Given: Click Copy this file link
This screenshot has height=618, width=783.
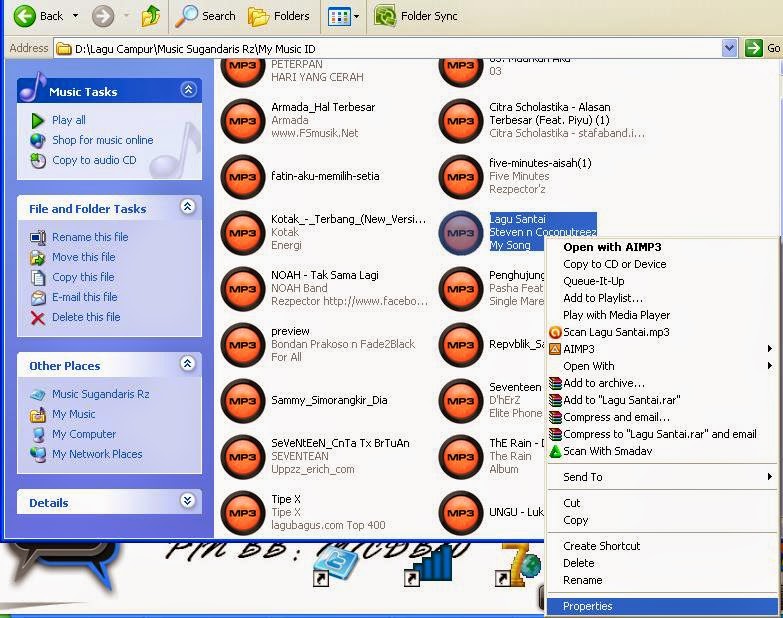Looking at the screenshot, I should pyautogui.click(x=83, y=277).
